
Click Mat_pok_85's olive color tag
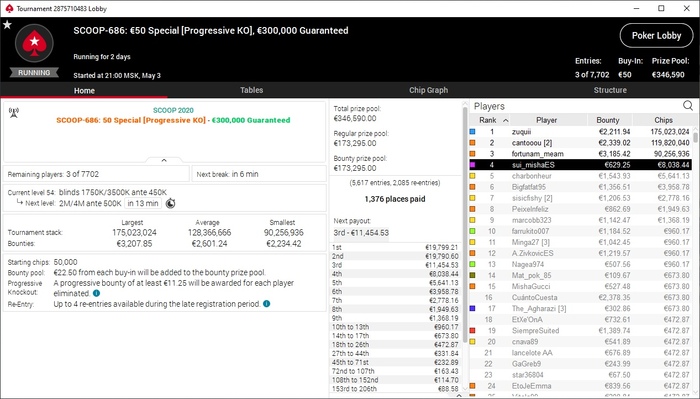coord(472,275)
